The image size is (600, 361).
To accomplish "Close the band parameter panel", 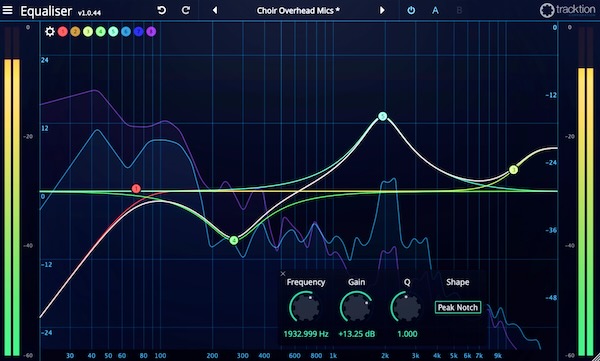I will pos(283,274).
